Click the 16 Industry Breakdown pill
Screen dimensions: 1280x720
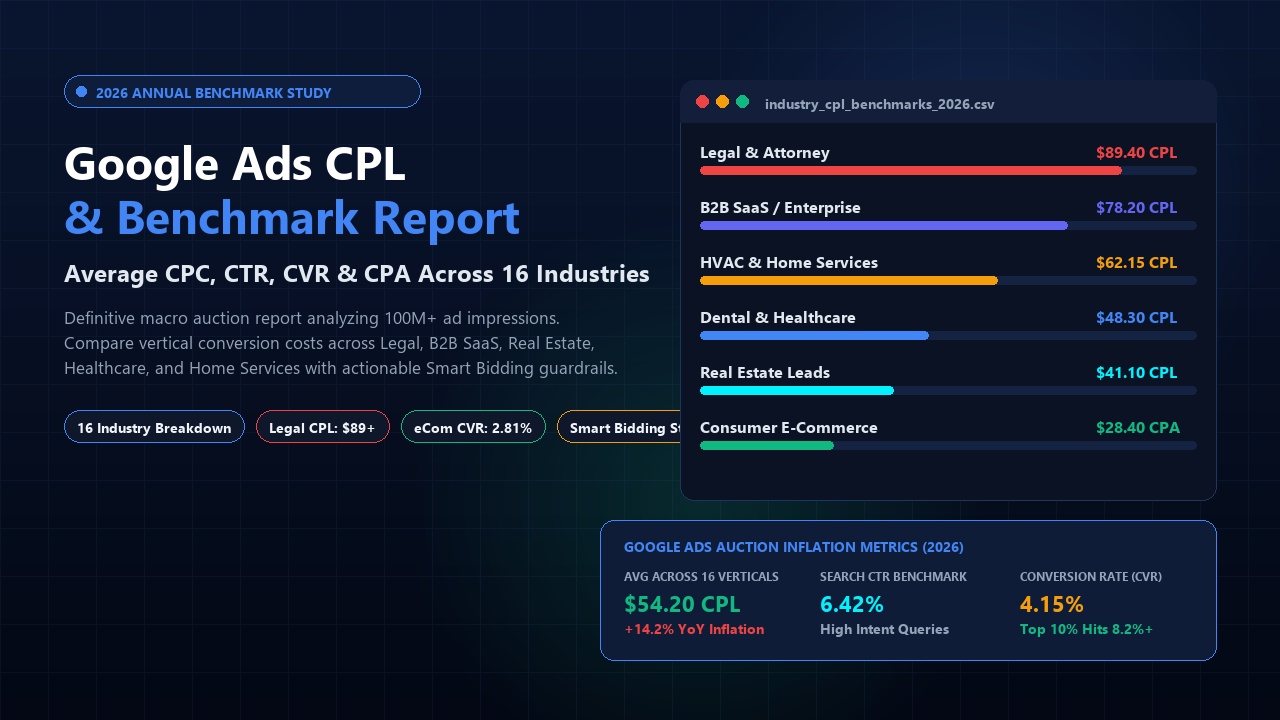point(154,428)
